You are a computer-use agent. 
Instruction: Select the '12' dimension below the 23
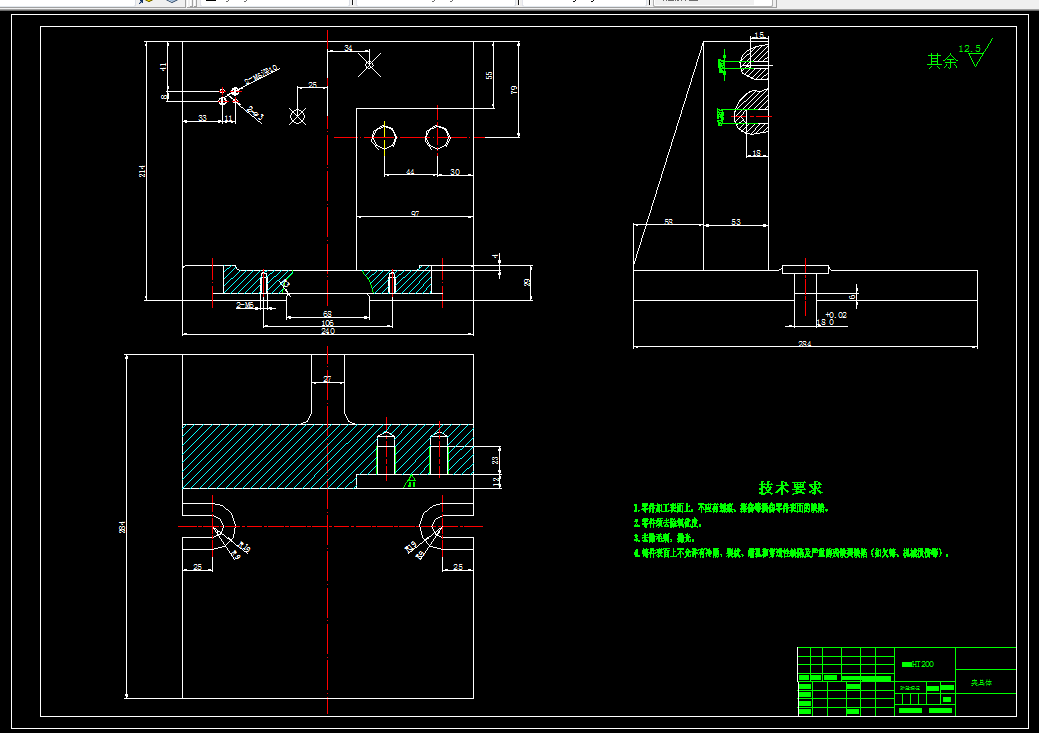point(496,482)
